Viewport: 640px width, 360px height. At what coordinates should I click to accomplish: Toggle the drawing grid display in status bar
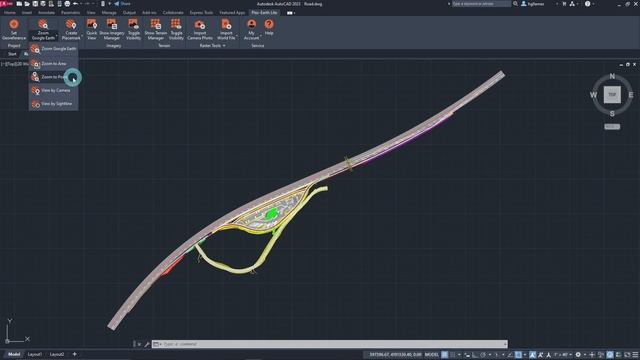[x=445, y=355]
